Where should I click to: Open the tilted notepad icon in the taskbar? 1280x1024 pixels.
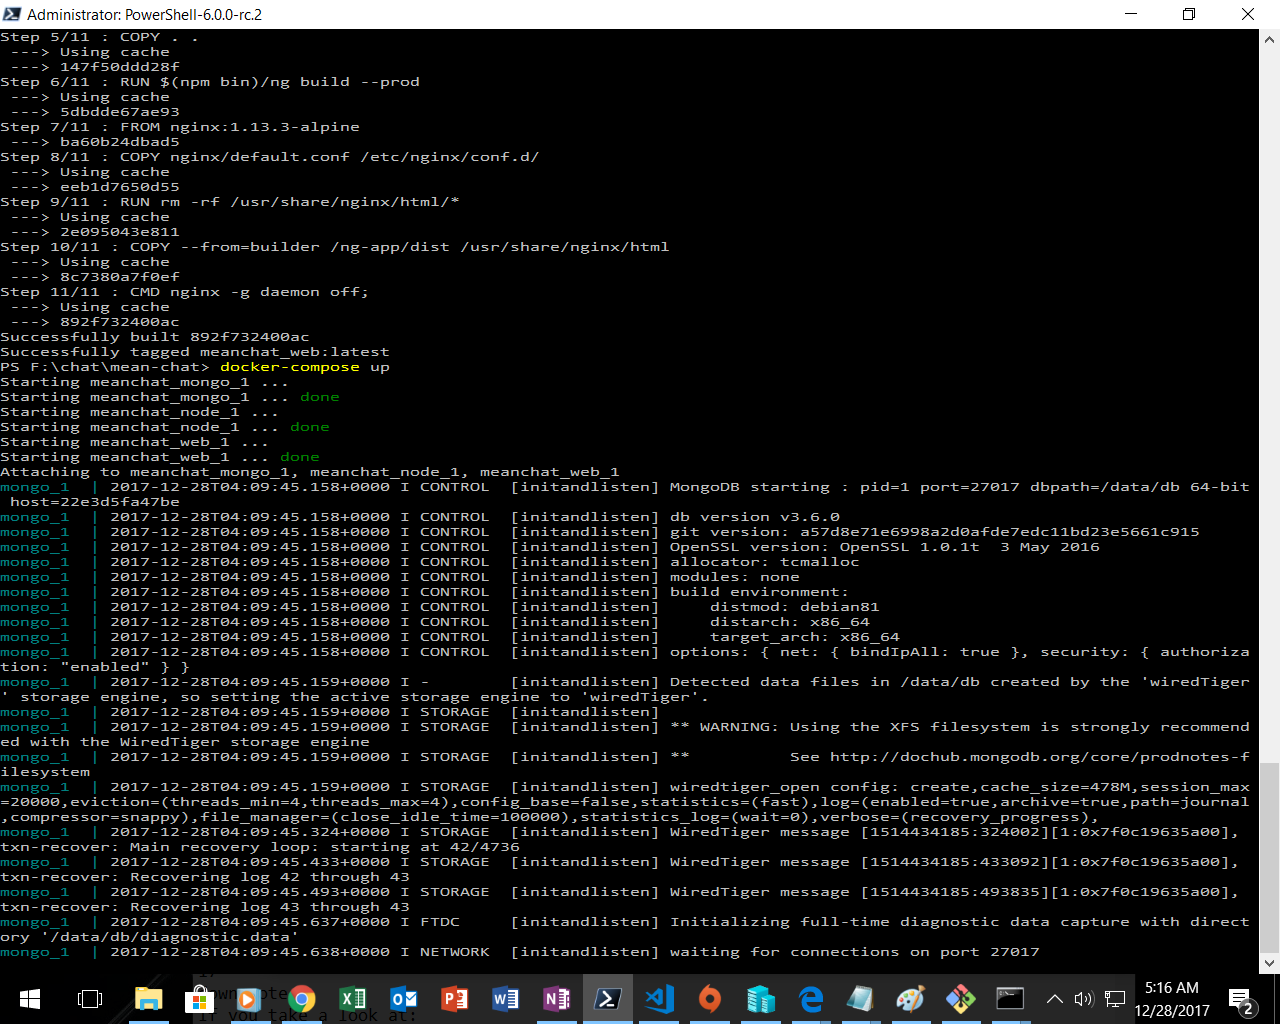861,999
